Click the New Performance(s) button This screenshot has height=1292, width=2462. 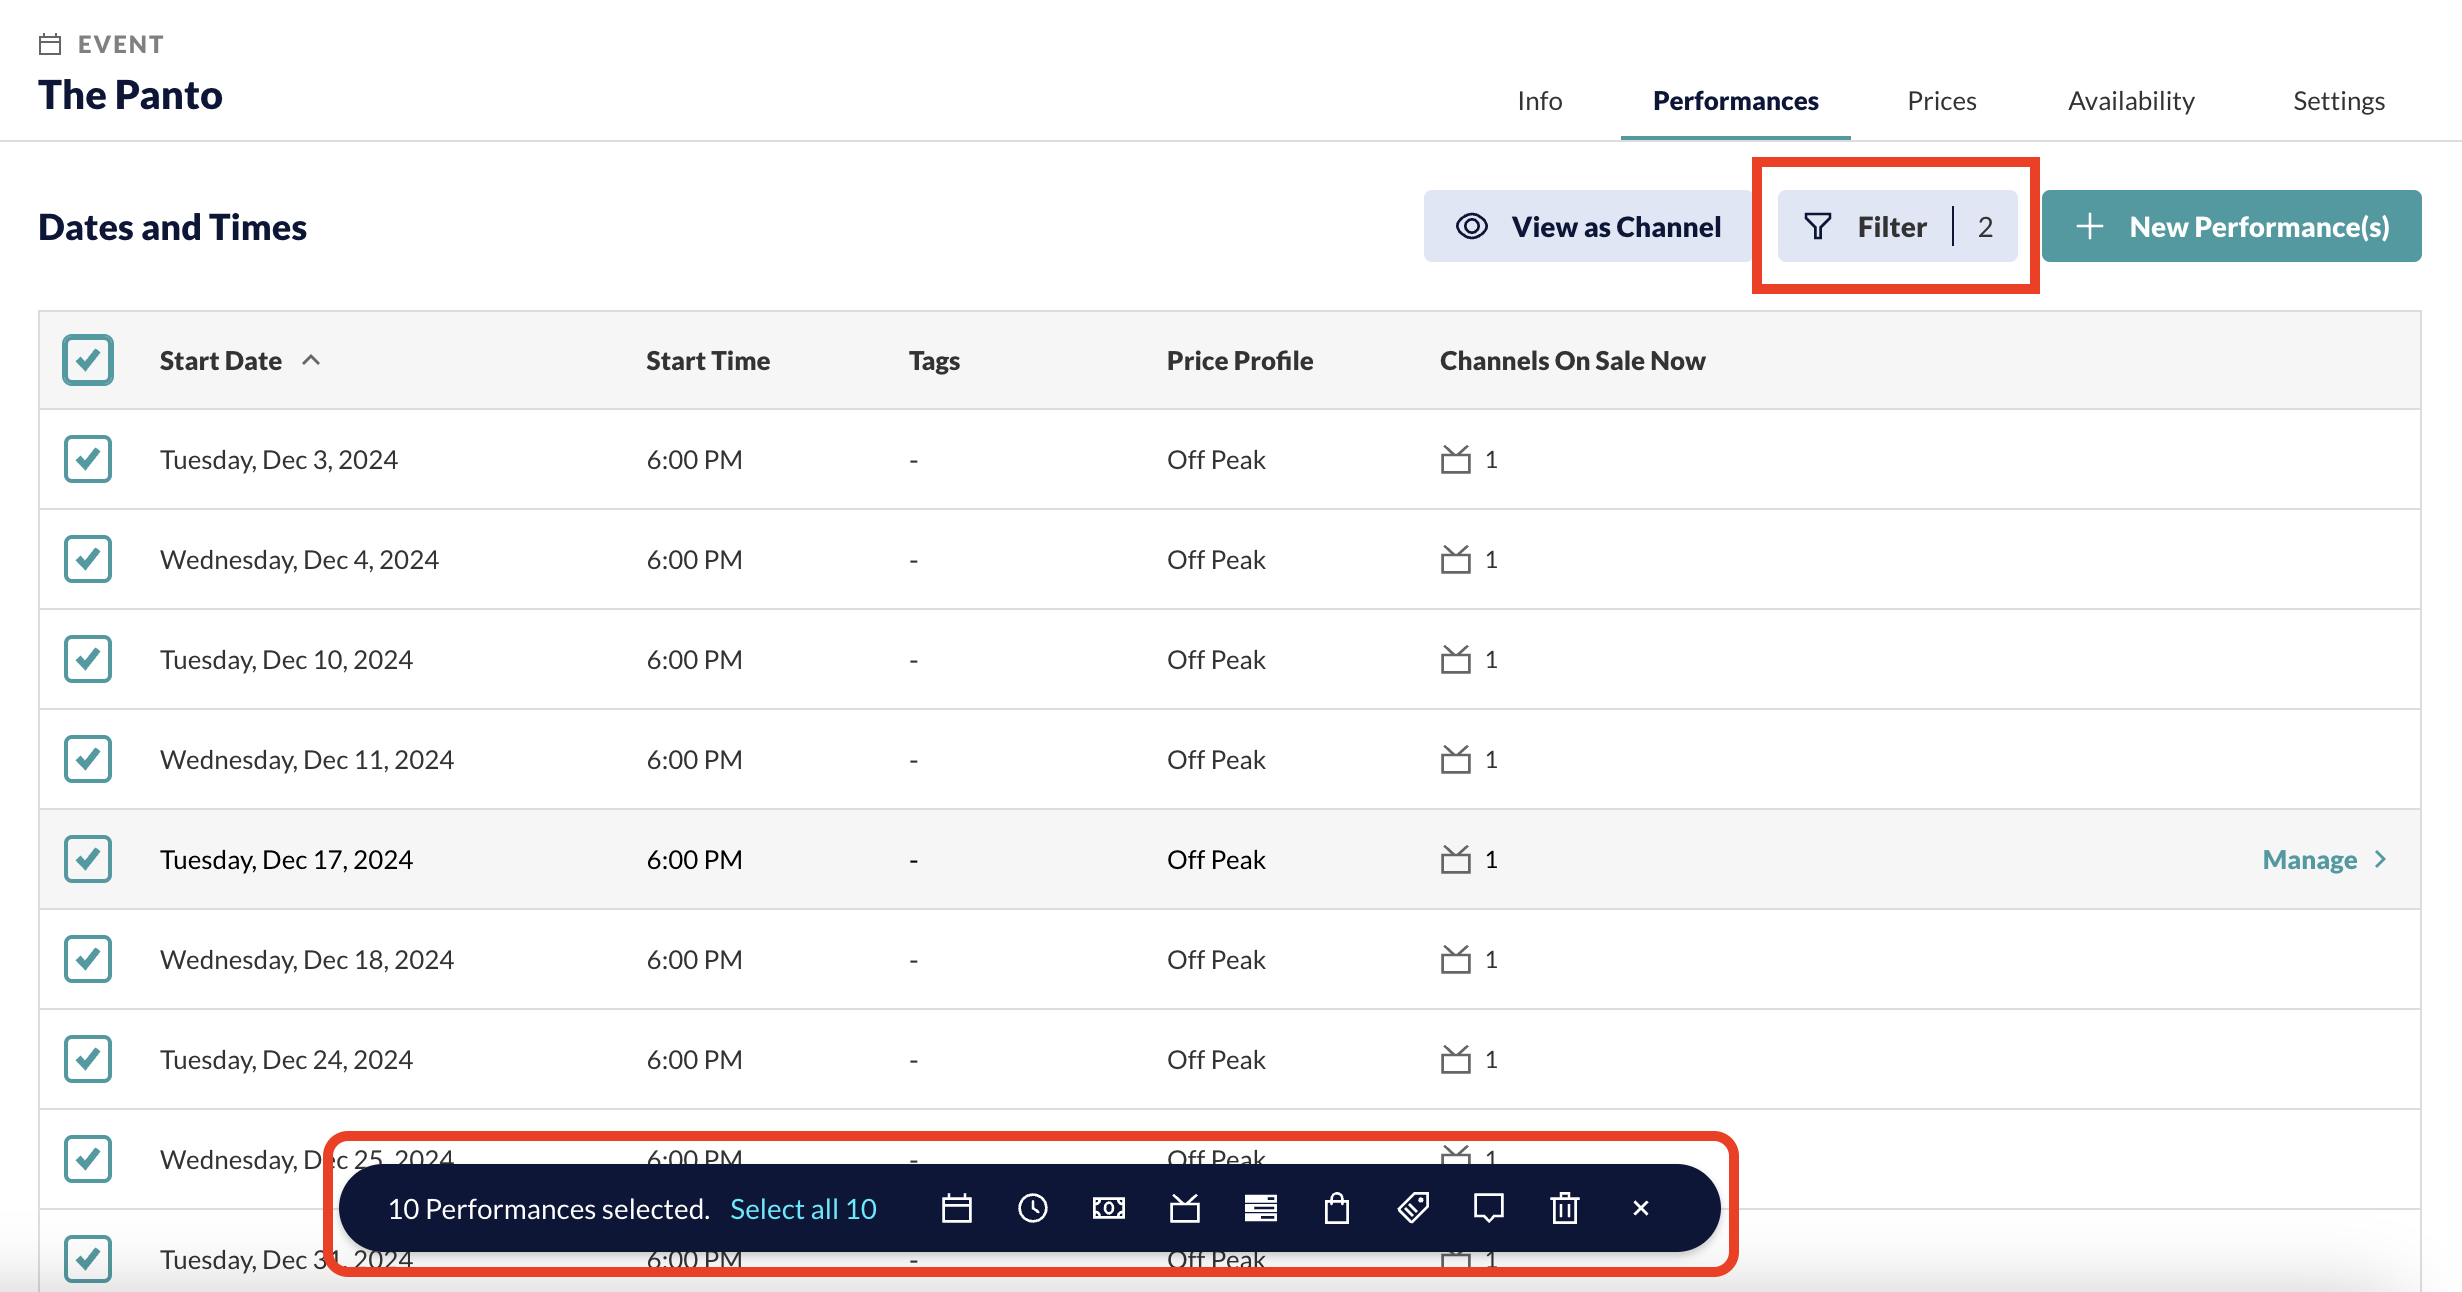[x=2231, y=226]
